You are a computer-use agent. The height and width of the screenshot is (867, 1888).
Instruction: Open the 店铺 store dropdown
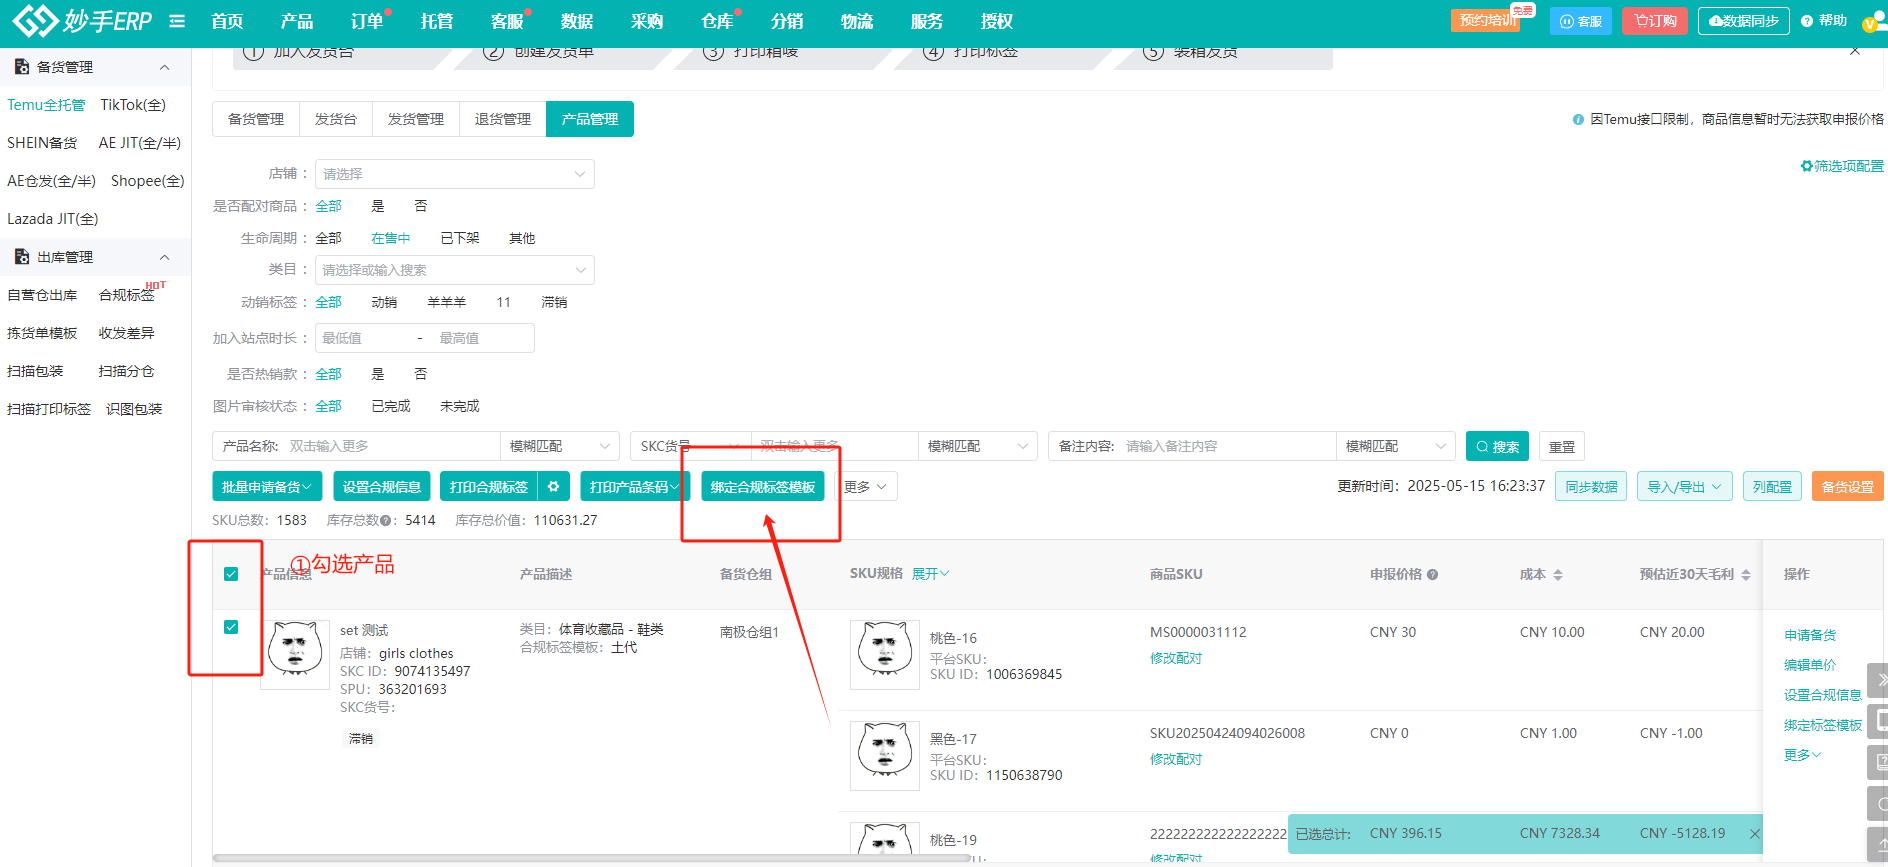[x=454, y=174]
